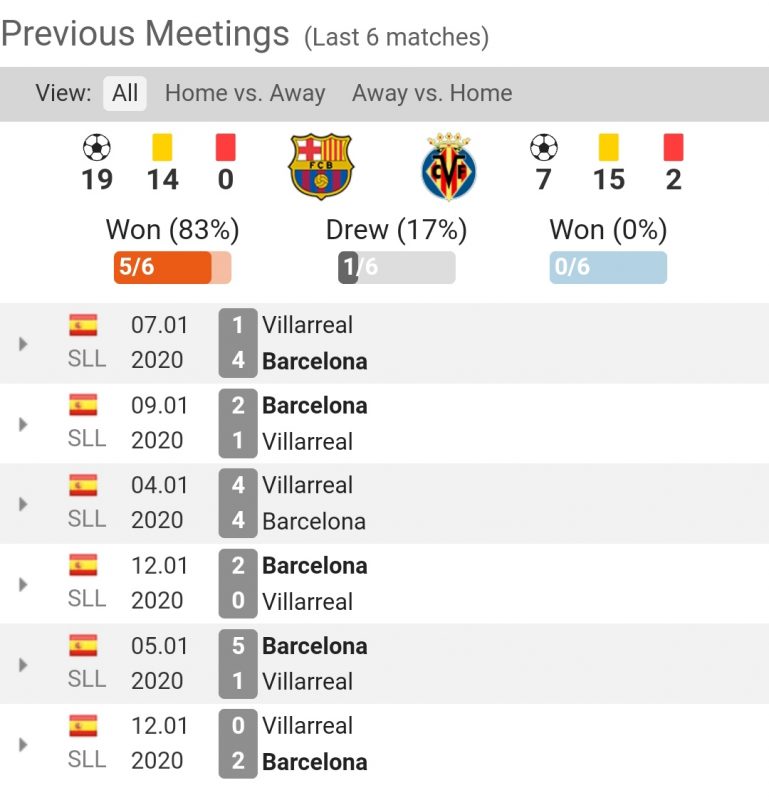Click the 5-1 score box
Screen dimensions: 769x800
click(238, 663)
